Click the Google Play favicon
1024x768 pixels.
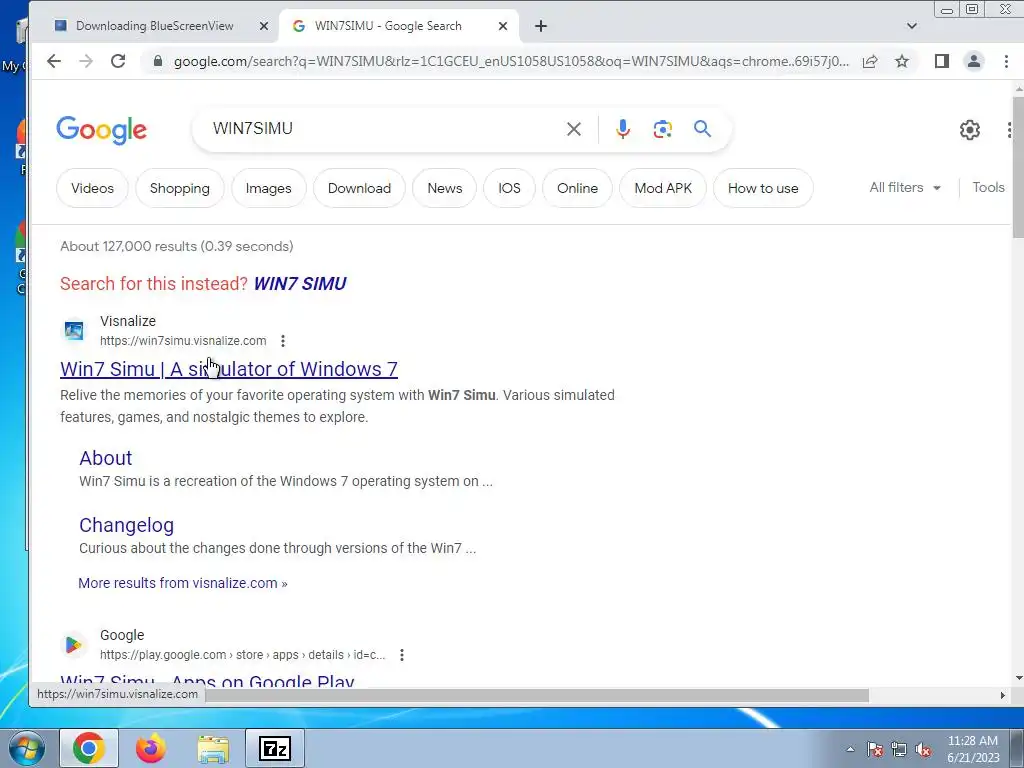pos(74,645)
